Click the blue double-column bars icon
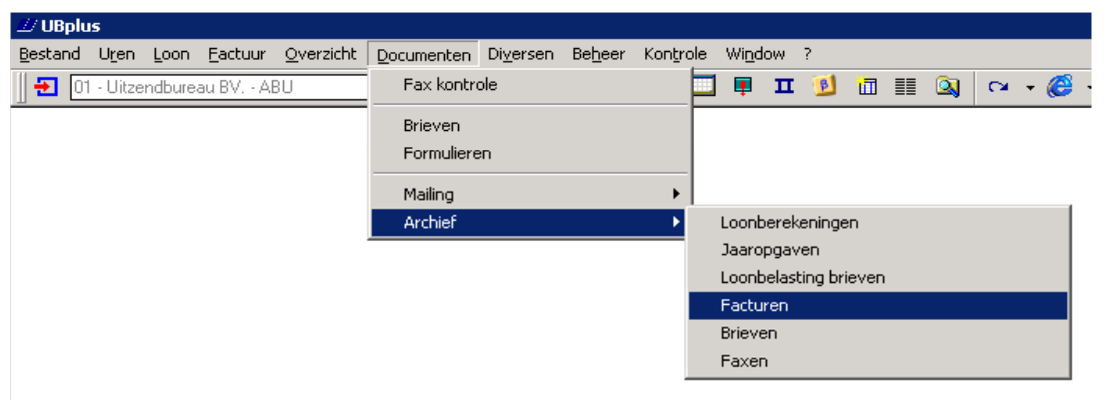The height and width of the screenshot is (400, 1104). 784,87
